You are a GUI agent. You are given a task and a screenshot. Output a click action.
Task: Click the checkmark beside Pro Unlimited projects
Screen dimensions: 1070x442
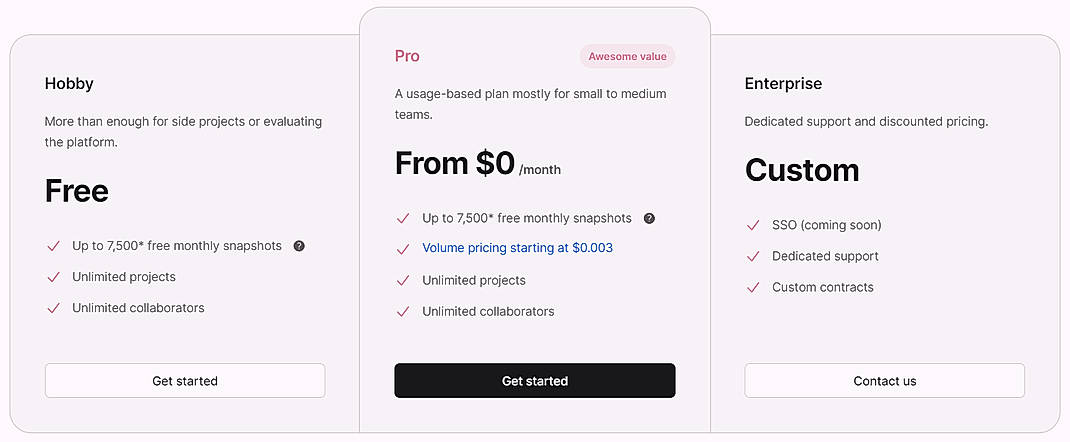[x=403, y=281]
